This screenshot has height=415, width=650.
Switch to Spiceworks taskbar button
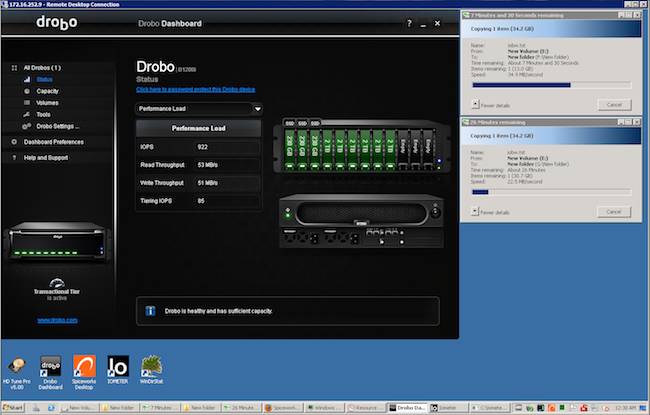(281, 408)
